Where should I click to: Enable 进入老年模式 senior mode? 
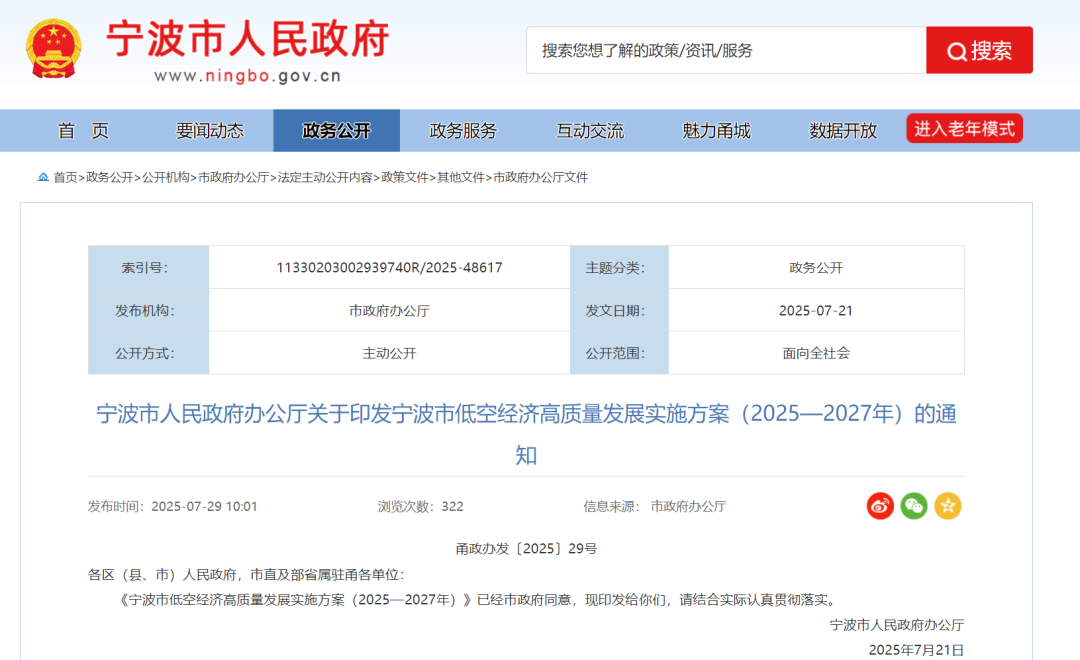[x=964, y=129]
